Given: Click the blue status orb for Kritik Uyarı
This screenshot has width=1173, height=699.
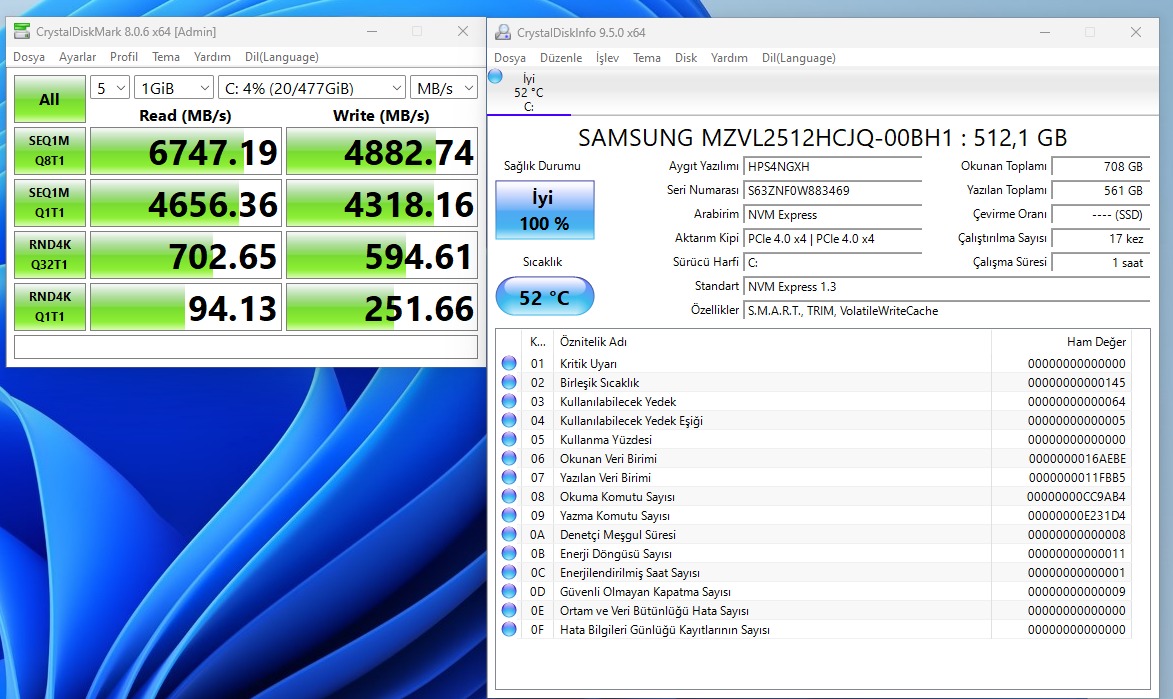Looking at the screenshot, I should [x=509, y=364].
